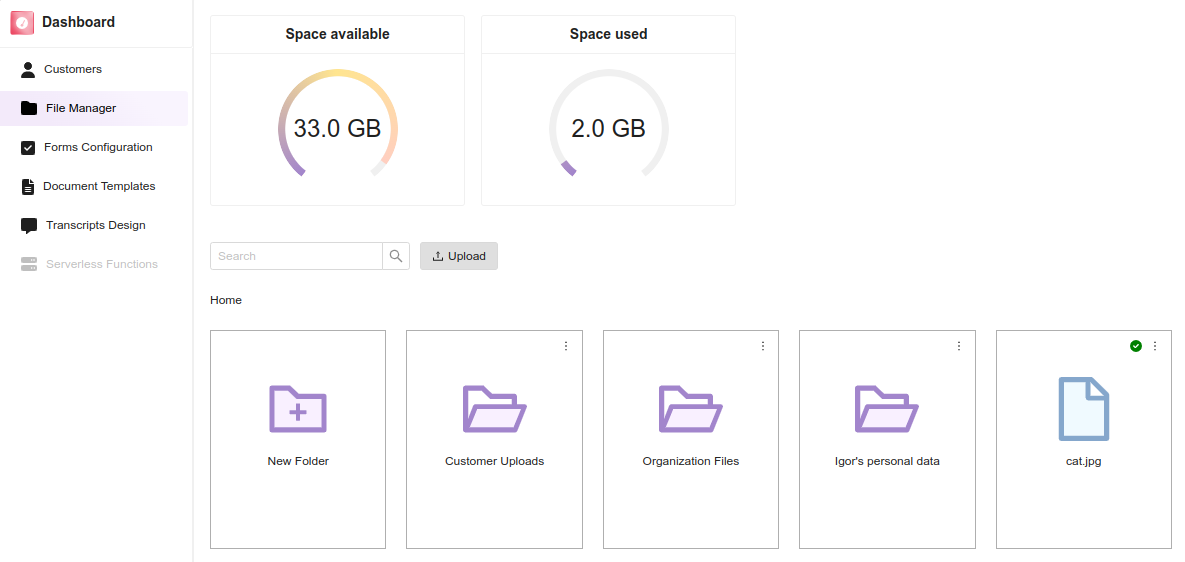Click the New Folder label
The image size is (1185, 562).
[x=298, y=461]
